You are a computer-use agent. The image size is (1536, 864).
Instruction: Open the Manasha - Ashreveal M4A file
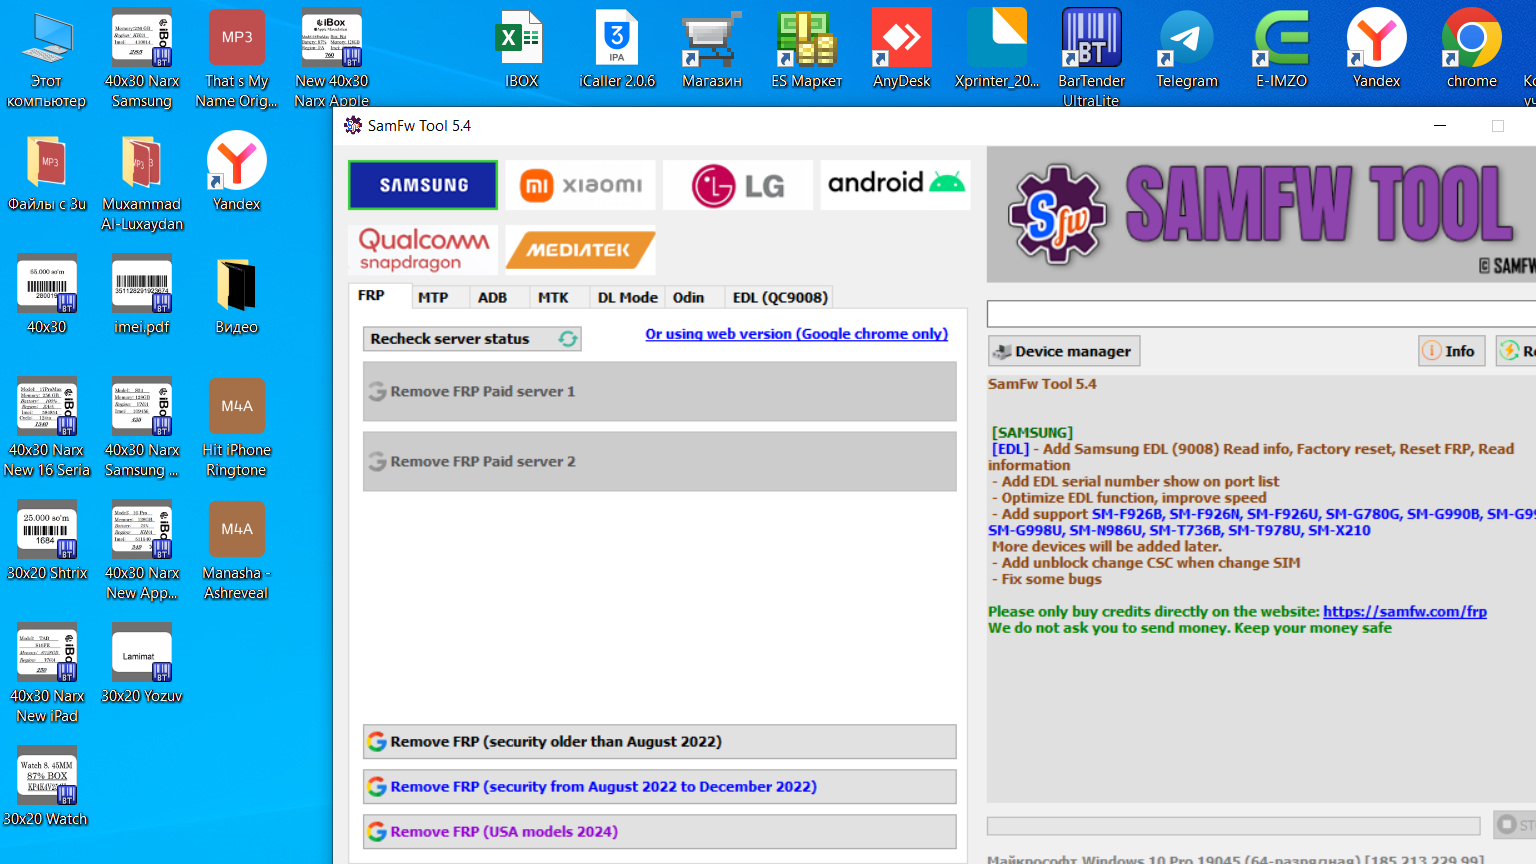(x=237, y=551)
